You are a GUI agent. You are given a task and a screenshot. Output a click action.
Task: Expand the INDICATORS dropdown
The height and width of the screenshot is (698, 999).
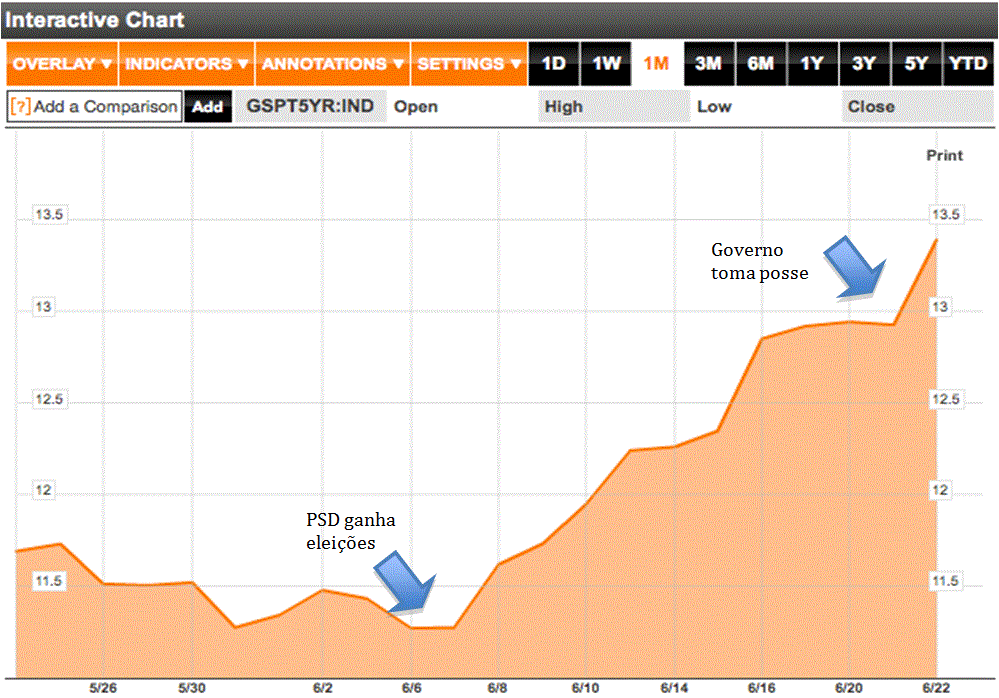[x=186, y=64]
